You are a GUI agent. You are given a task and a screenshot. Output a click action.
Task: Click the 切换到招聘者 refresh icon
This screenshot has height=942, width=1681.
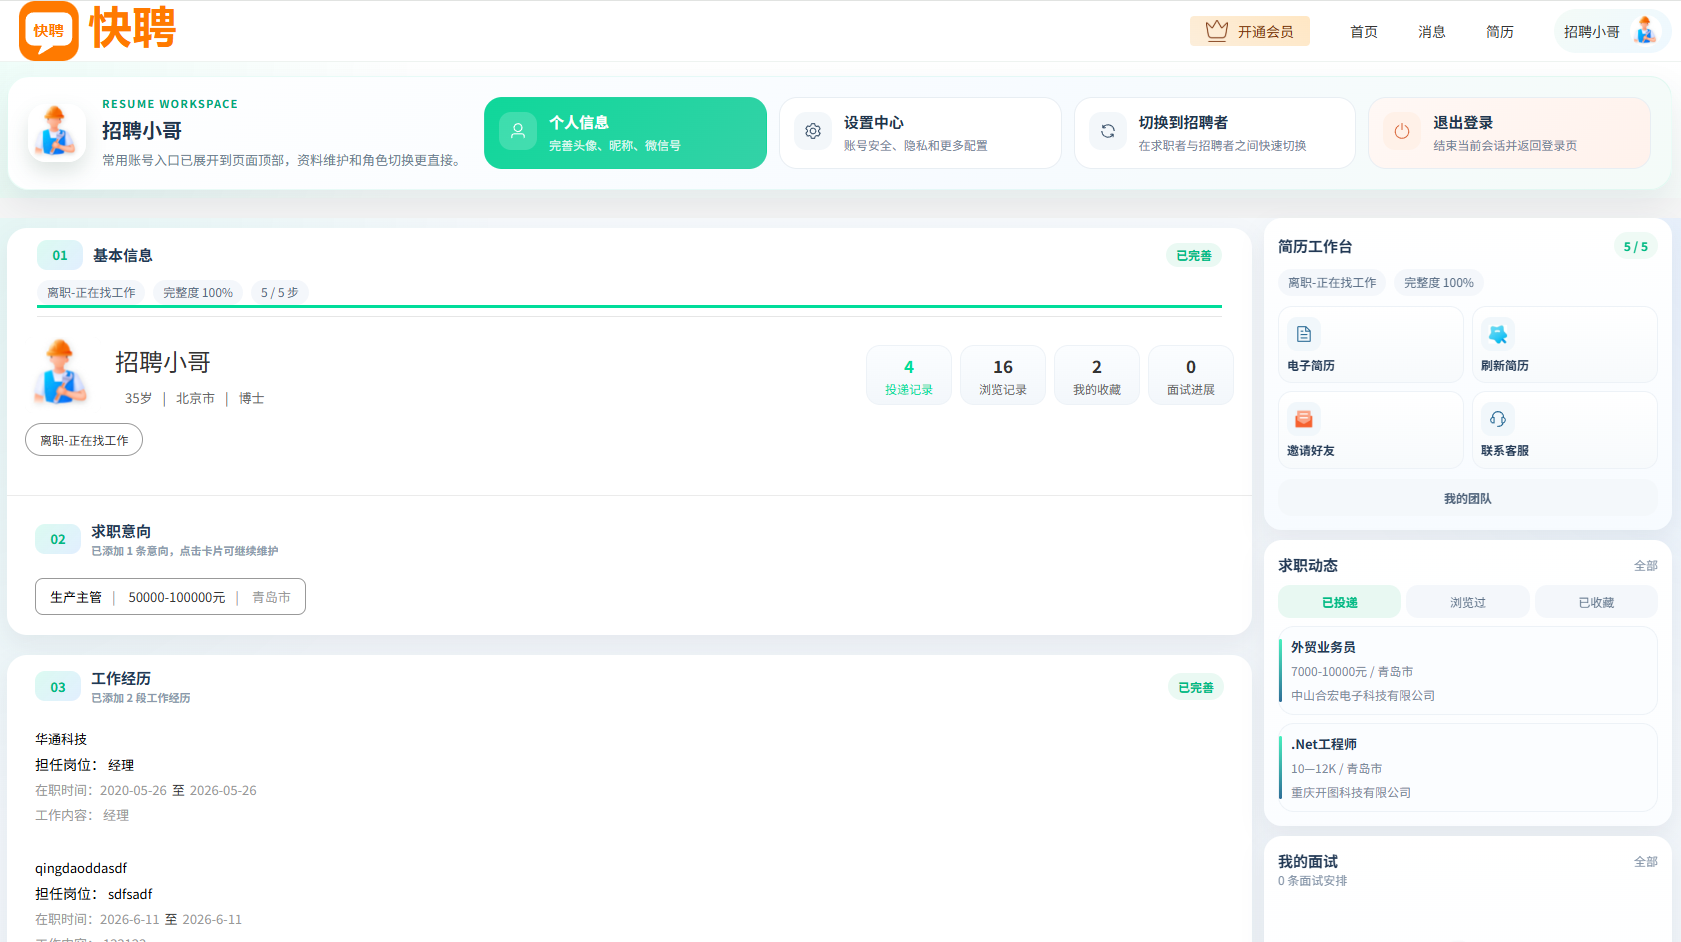click(1108, 131)
